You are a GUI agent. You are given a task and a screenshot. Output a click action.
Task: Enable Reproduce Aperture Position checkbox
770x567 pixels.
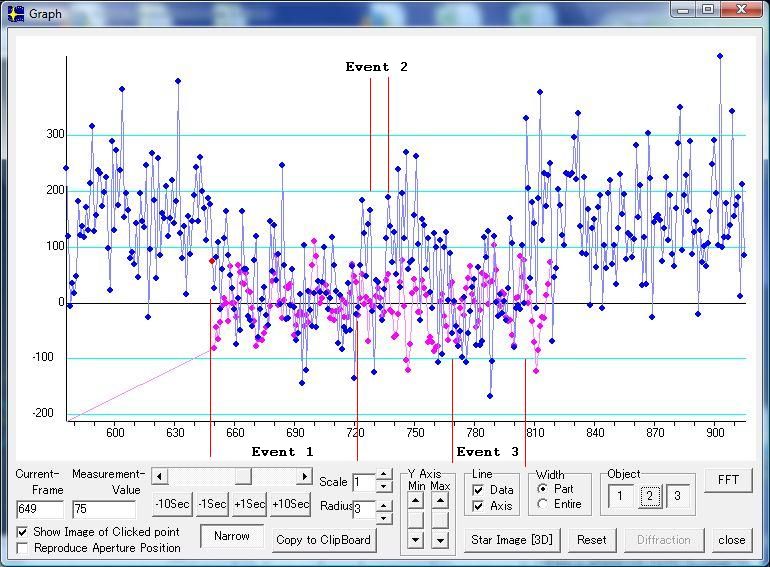(x=22, y=547)
